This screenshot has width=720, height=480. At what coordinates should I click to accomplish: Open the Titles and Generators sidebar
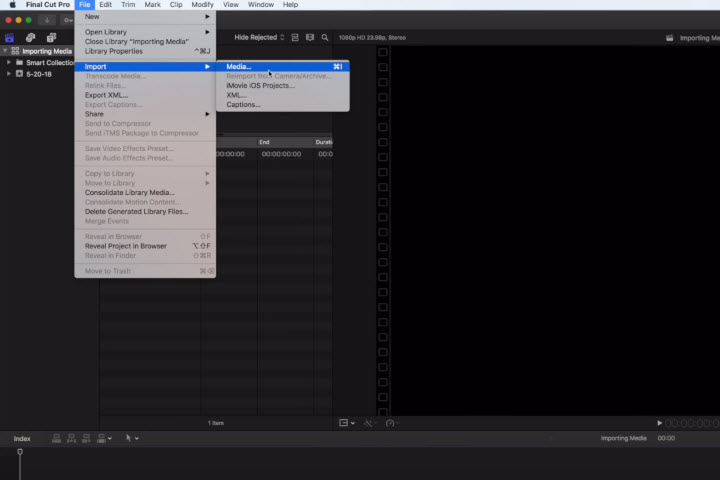[x=51, y=37]
